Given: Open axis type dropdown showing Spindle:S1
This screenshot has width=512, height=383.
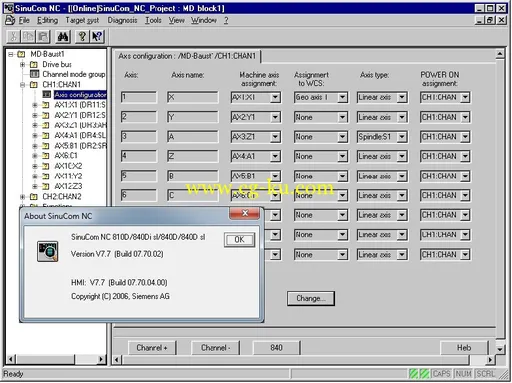Looking at the screenshot, I should coord(402,137).
